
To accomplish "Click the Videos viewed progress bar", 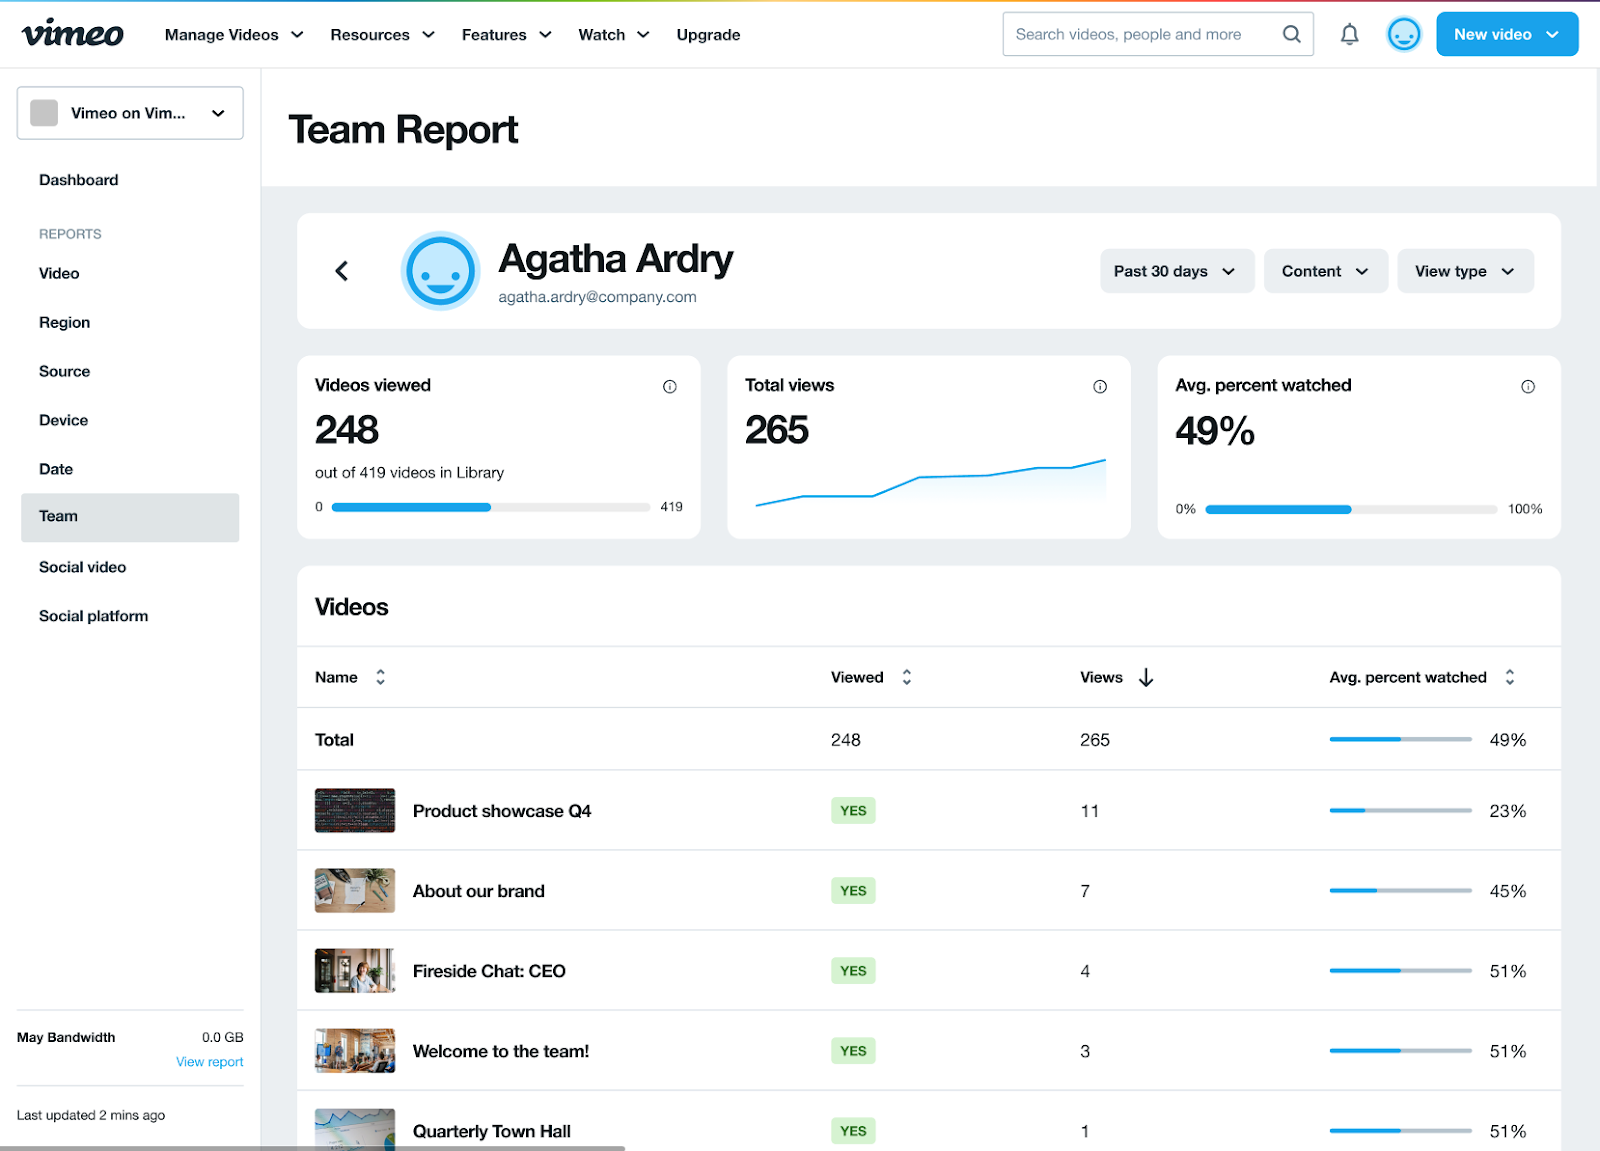I will pyautogui.click(x=490, y=507).
